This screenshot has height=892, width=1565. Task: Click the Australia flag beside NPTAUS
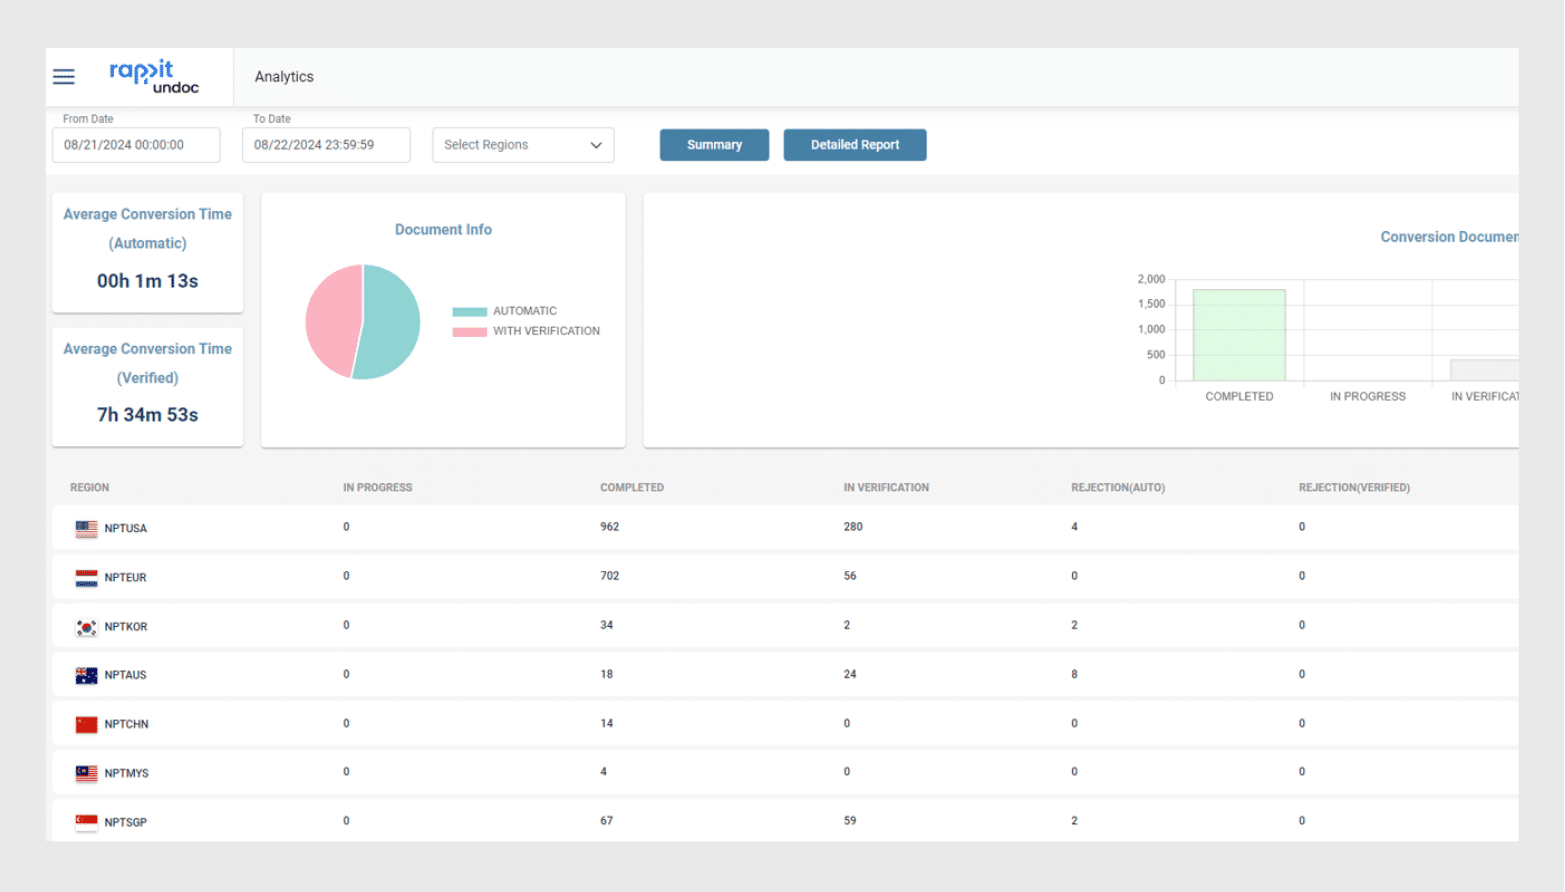86,674
